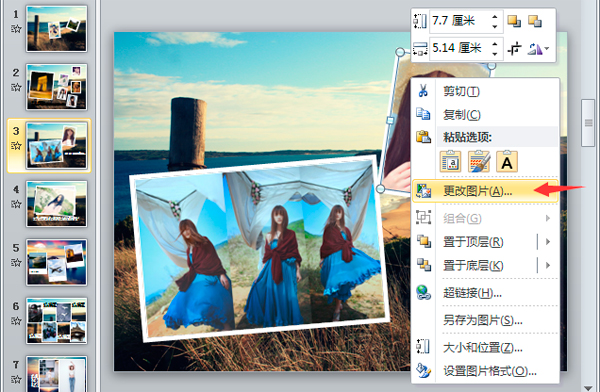Click the animation star under slide 3

(x=16, y=146)
